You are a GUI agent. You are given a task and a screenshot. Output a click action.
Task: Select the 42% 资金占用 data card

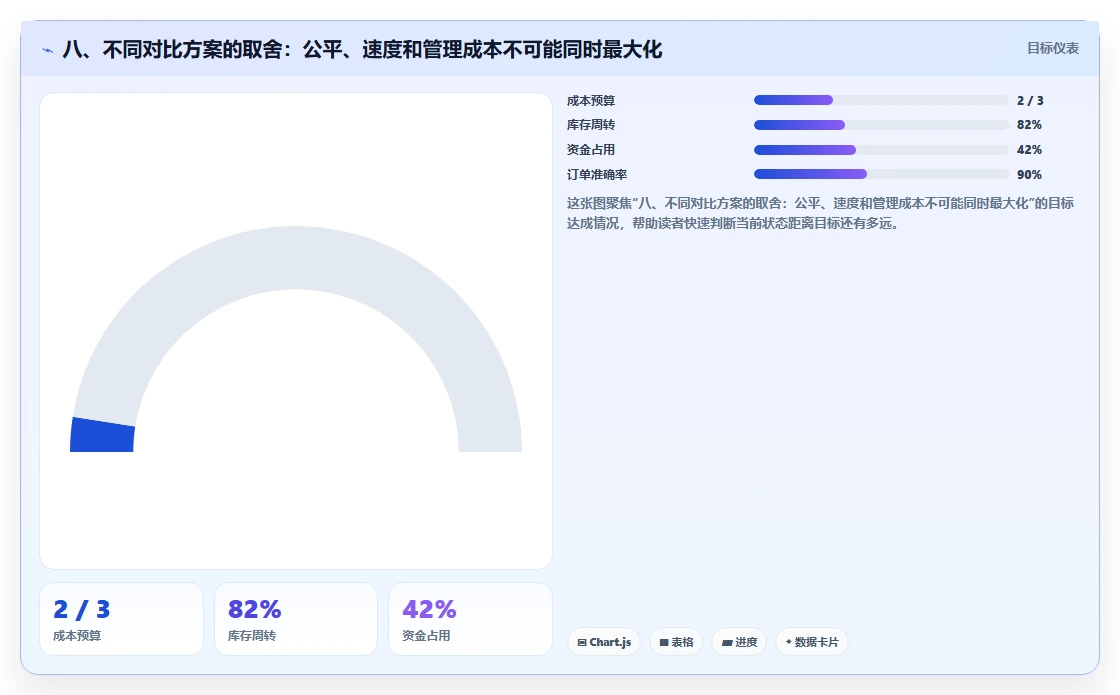point(470,619)
